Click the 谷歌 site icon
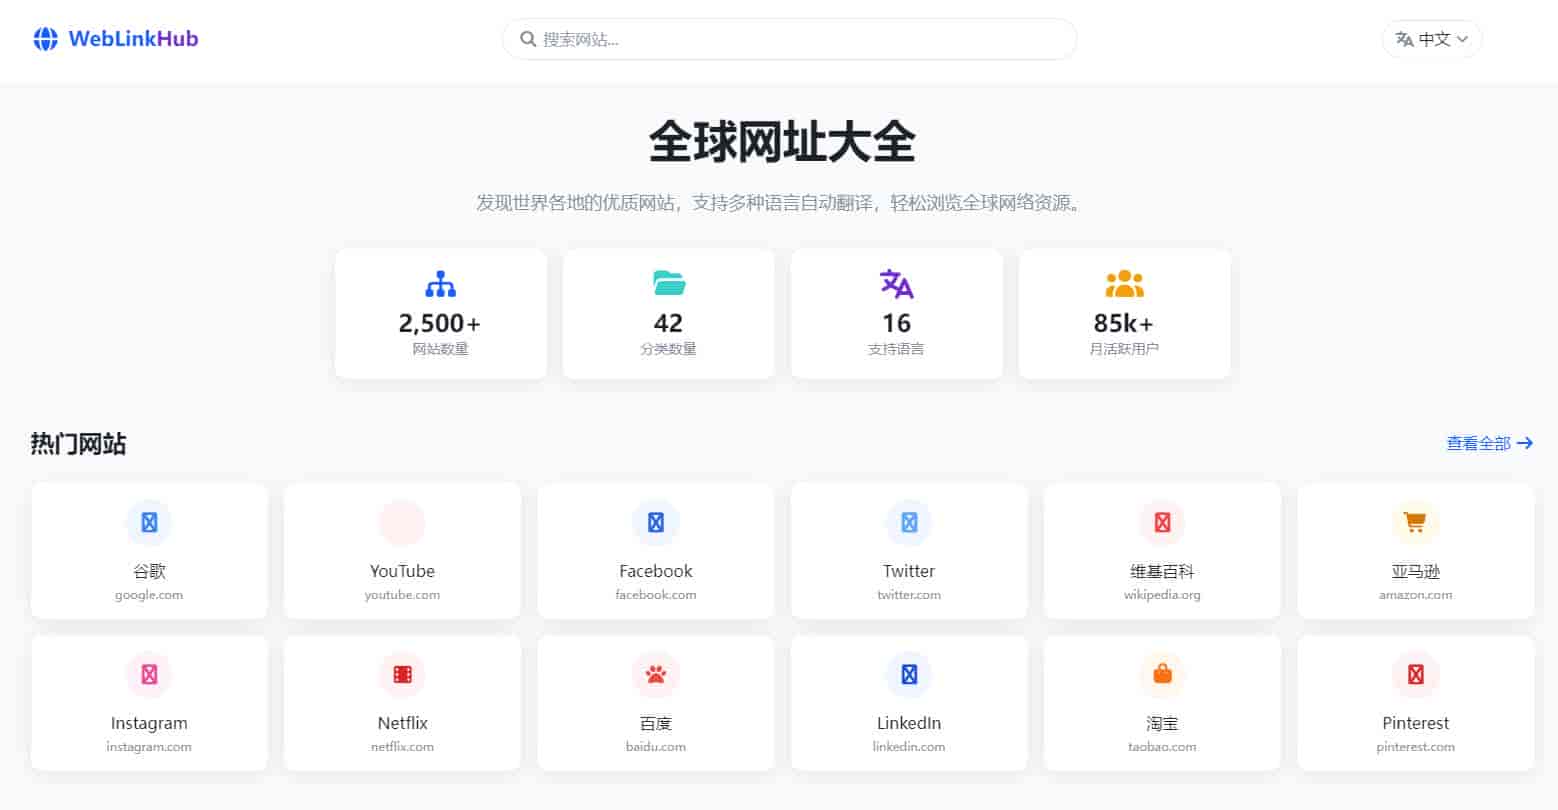 click(149, 522)
